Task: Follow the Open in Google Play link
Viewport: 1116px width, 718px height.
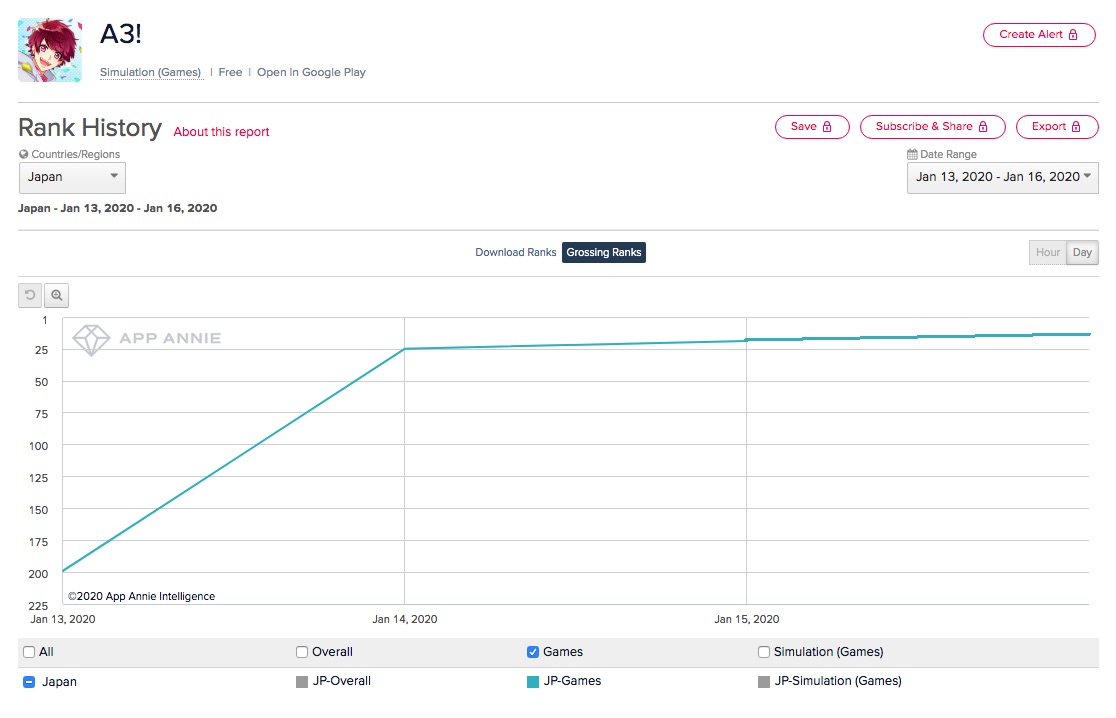Action: [x=311, y=73]
